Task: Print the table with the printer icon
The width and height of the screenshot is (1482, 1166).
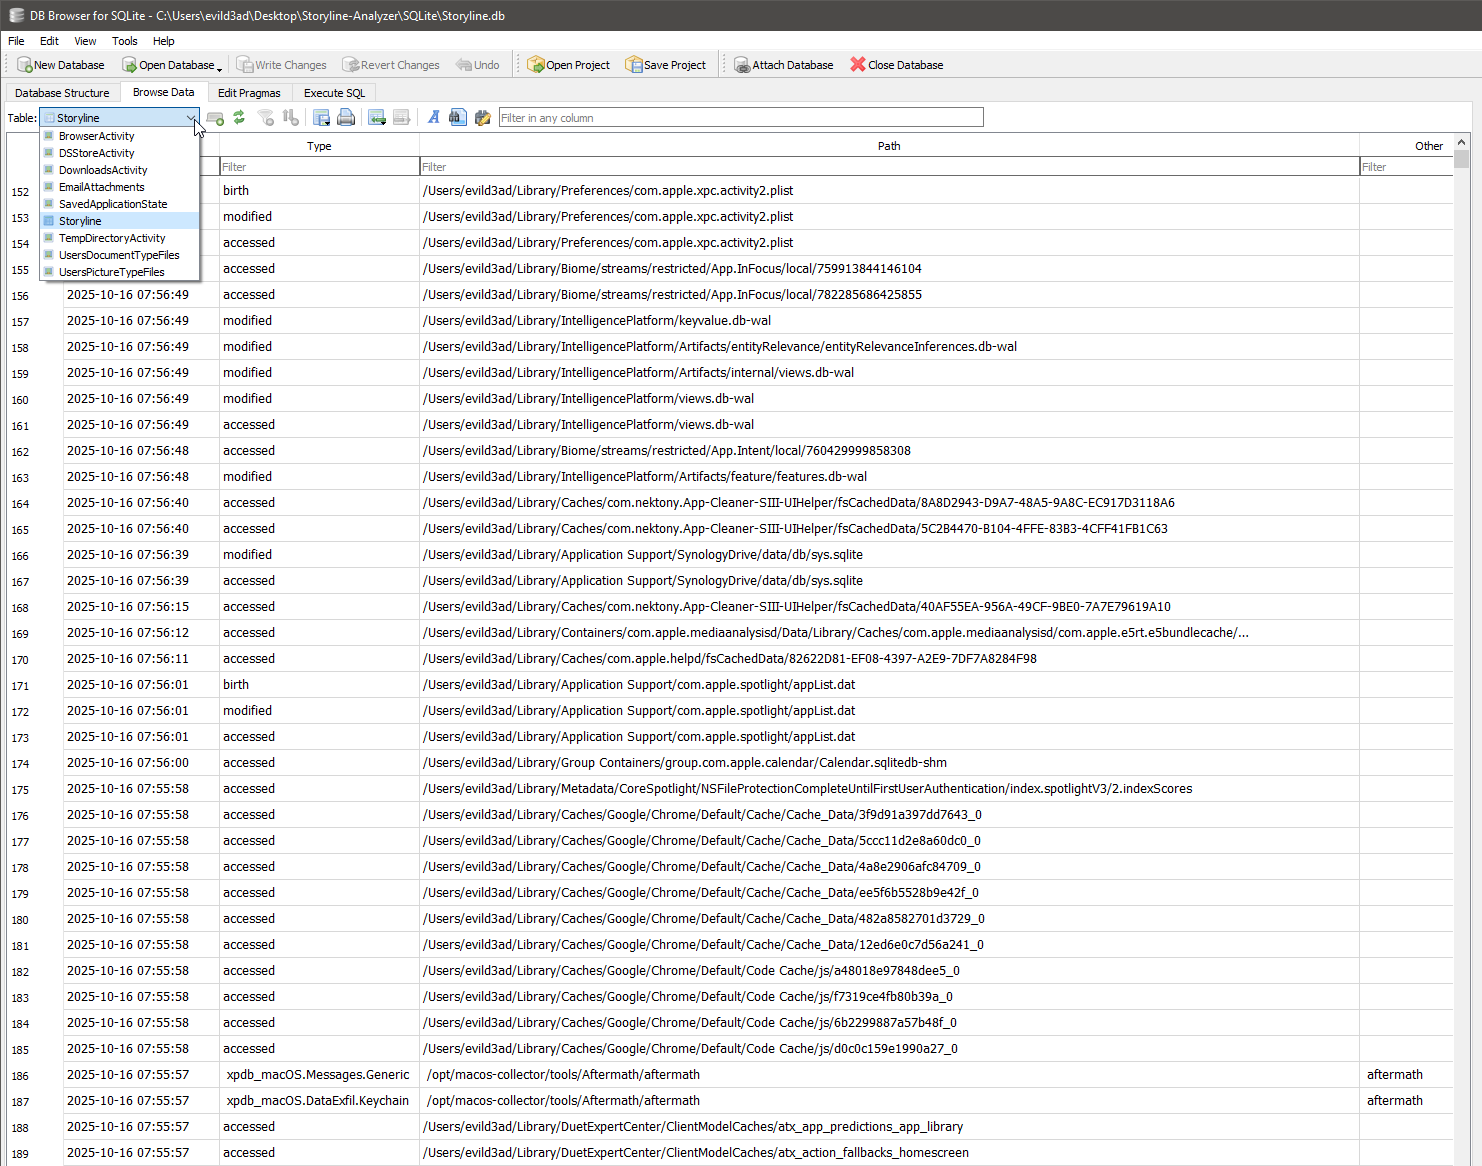Action: [345, 117]
